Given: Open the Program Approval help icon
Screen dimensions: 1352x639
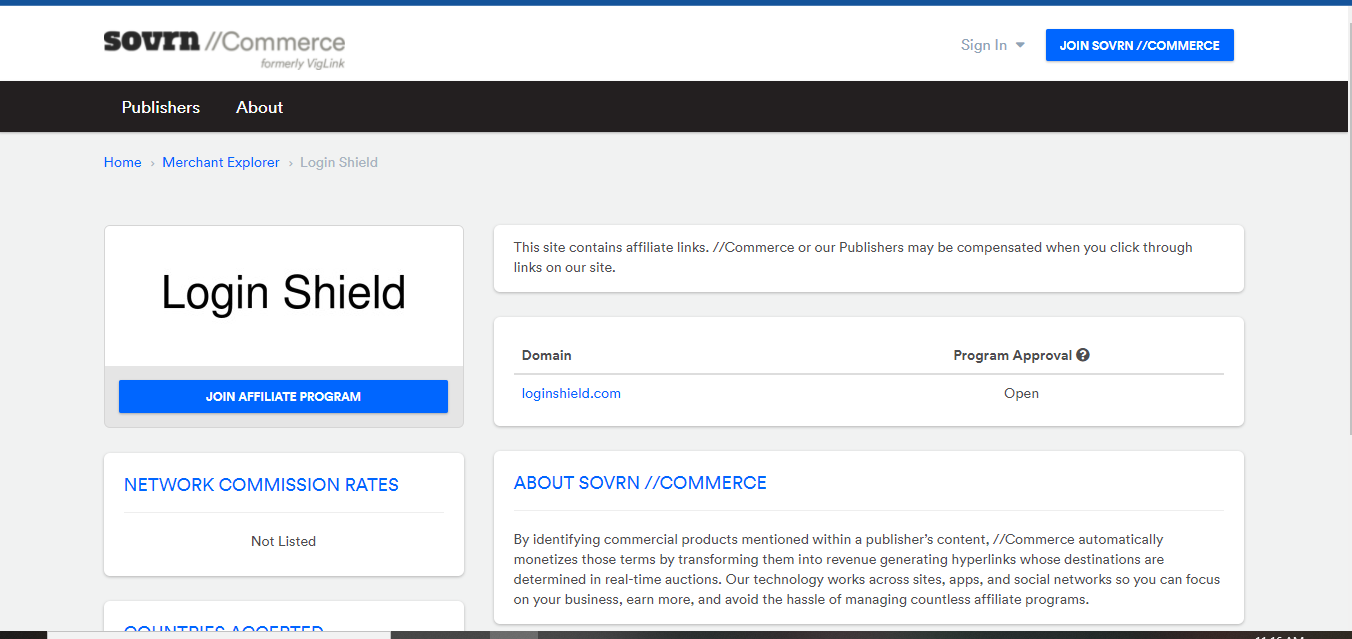Looking at the screenshot, I should tap(1083, 355).
